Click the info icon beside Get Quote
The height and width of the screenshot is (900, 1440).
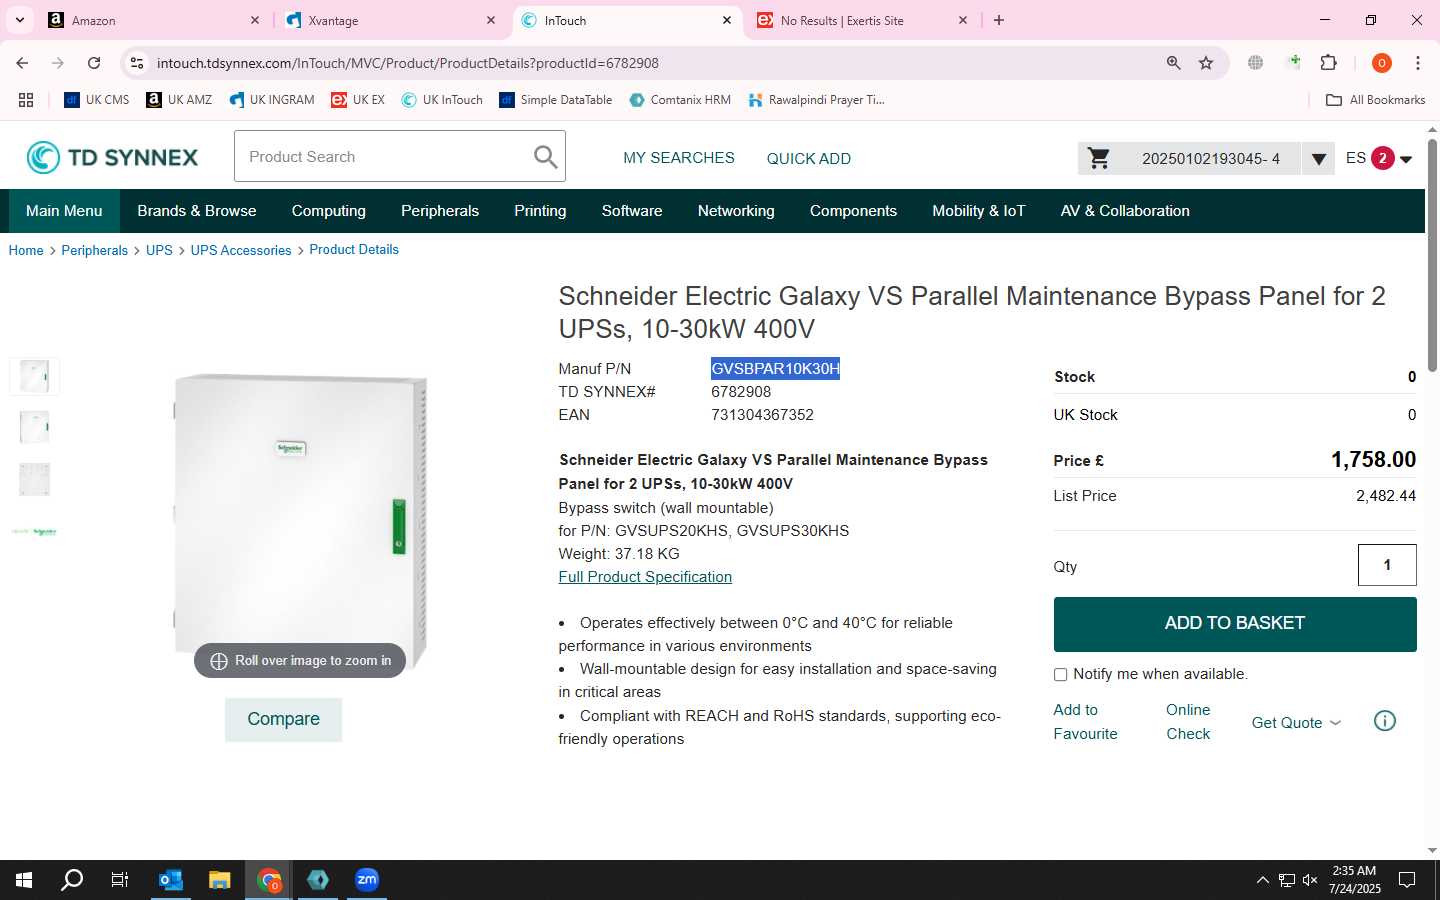point(1385,721)
